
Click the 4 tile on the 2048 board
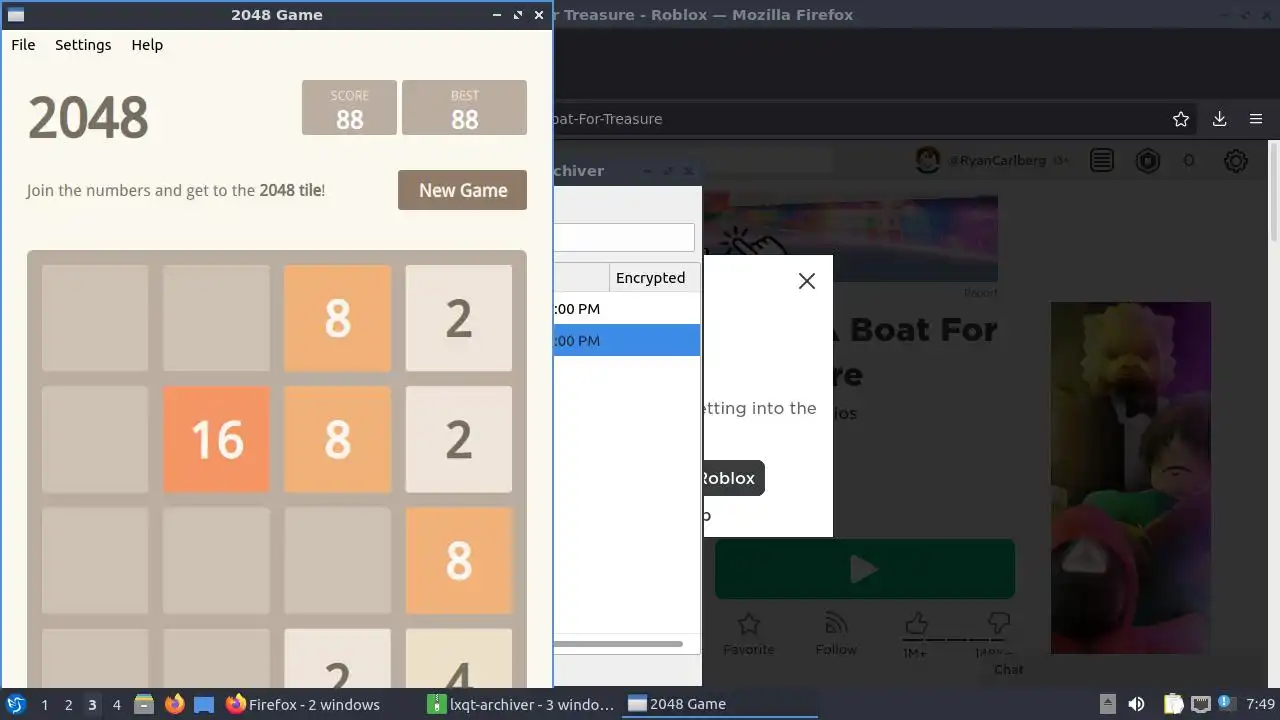click(458, 659)
